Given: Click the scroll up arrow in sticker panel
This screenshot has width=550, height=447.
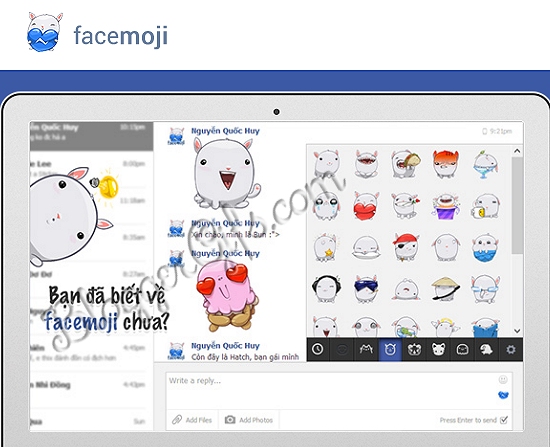Looking at the screenshot, I should point(517,151).
